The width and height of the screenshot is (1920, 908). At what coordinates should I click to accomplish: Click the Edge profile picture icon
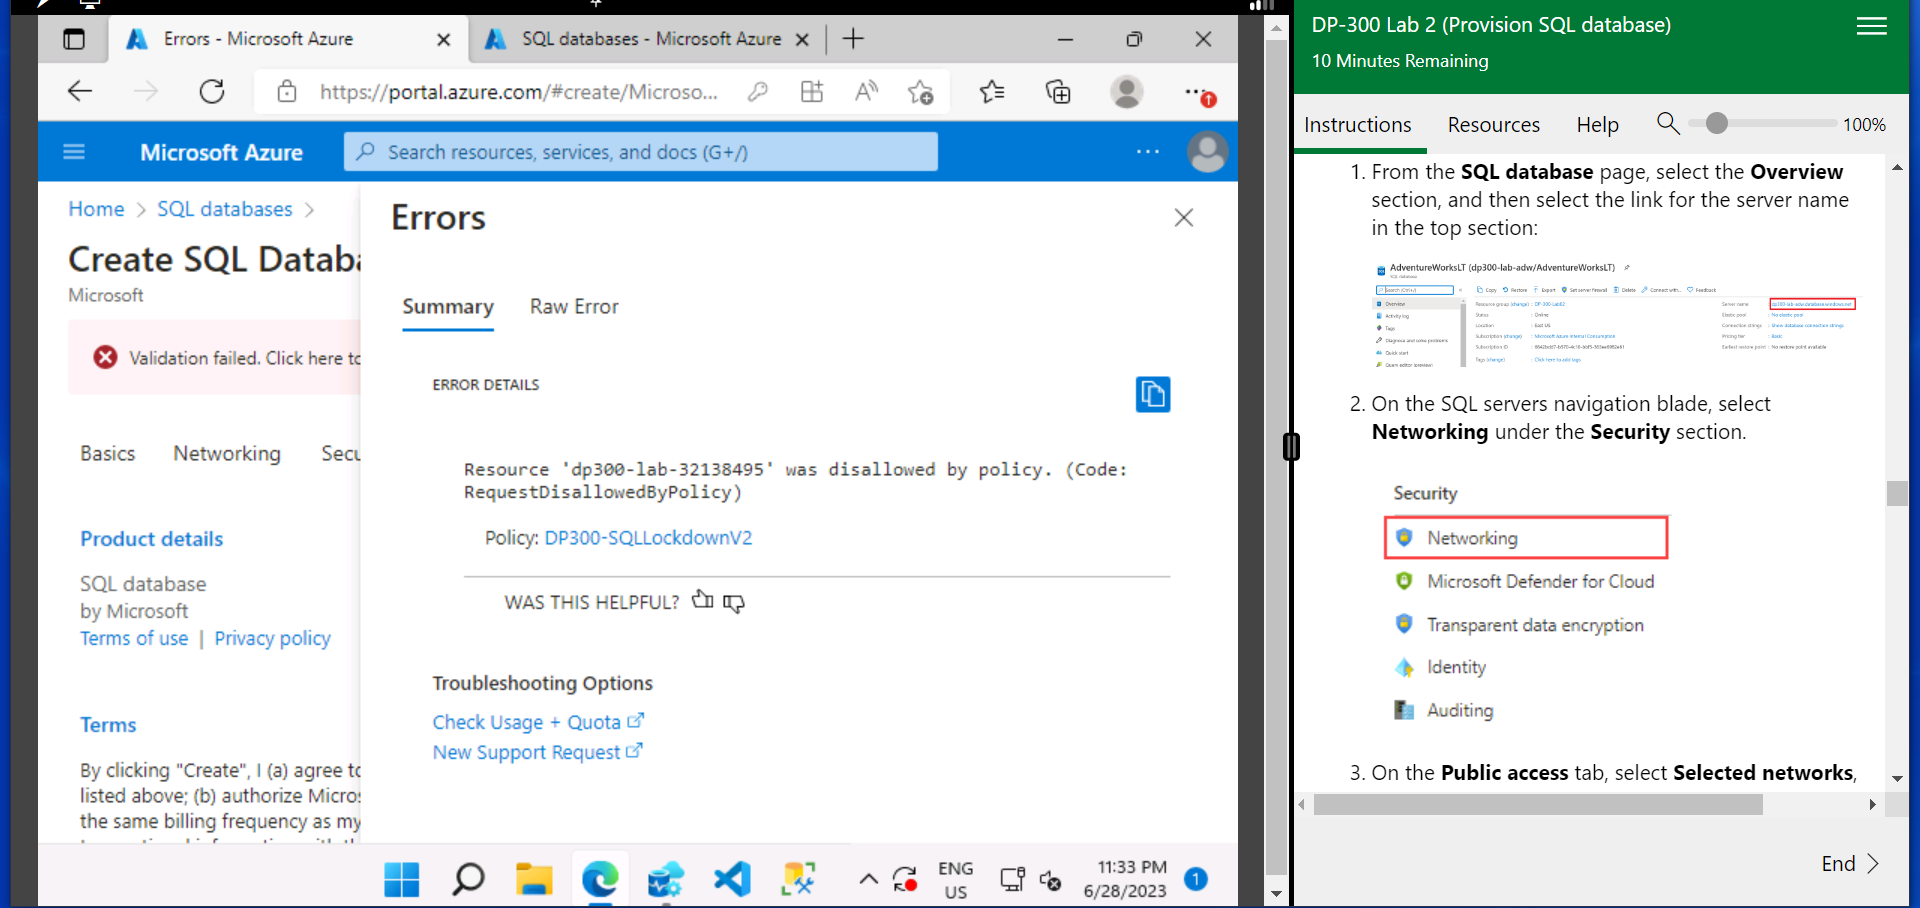[x=1127, y=92]
